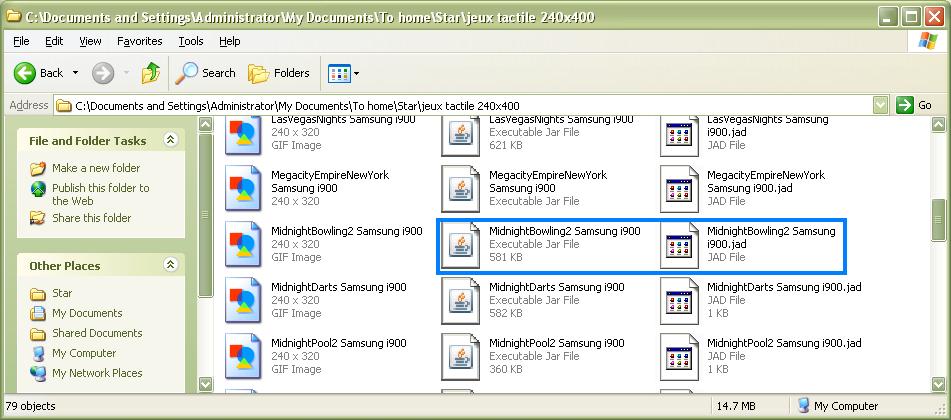Collapse the Other Places panel
The image size is (951, 420).
[170, 265]
